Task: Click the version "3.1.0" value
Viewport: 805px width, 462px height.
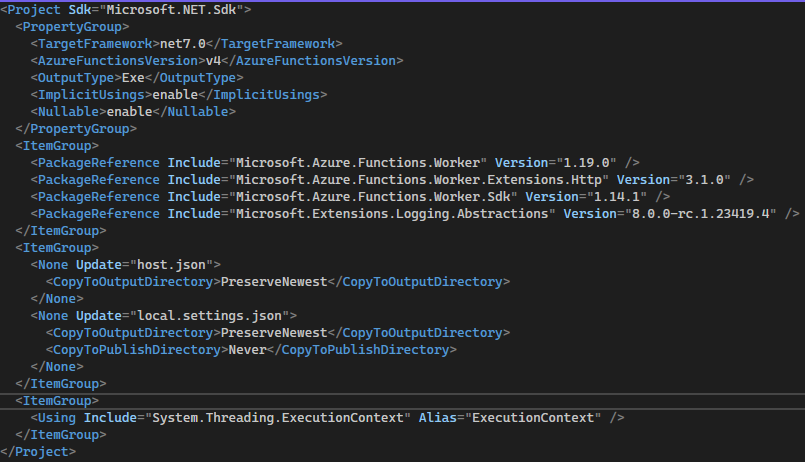Action: tap(704, 180)
